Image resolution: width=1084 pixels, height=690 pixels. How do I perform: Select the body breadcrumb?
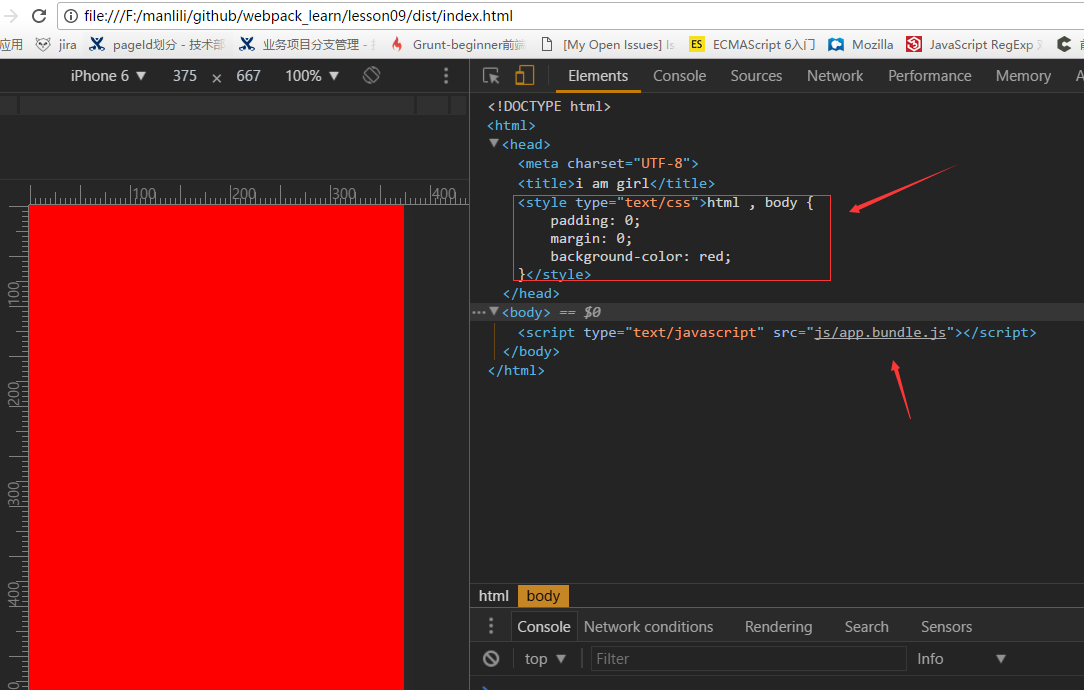click(x=543, y=595)
